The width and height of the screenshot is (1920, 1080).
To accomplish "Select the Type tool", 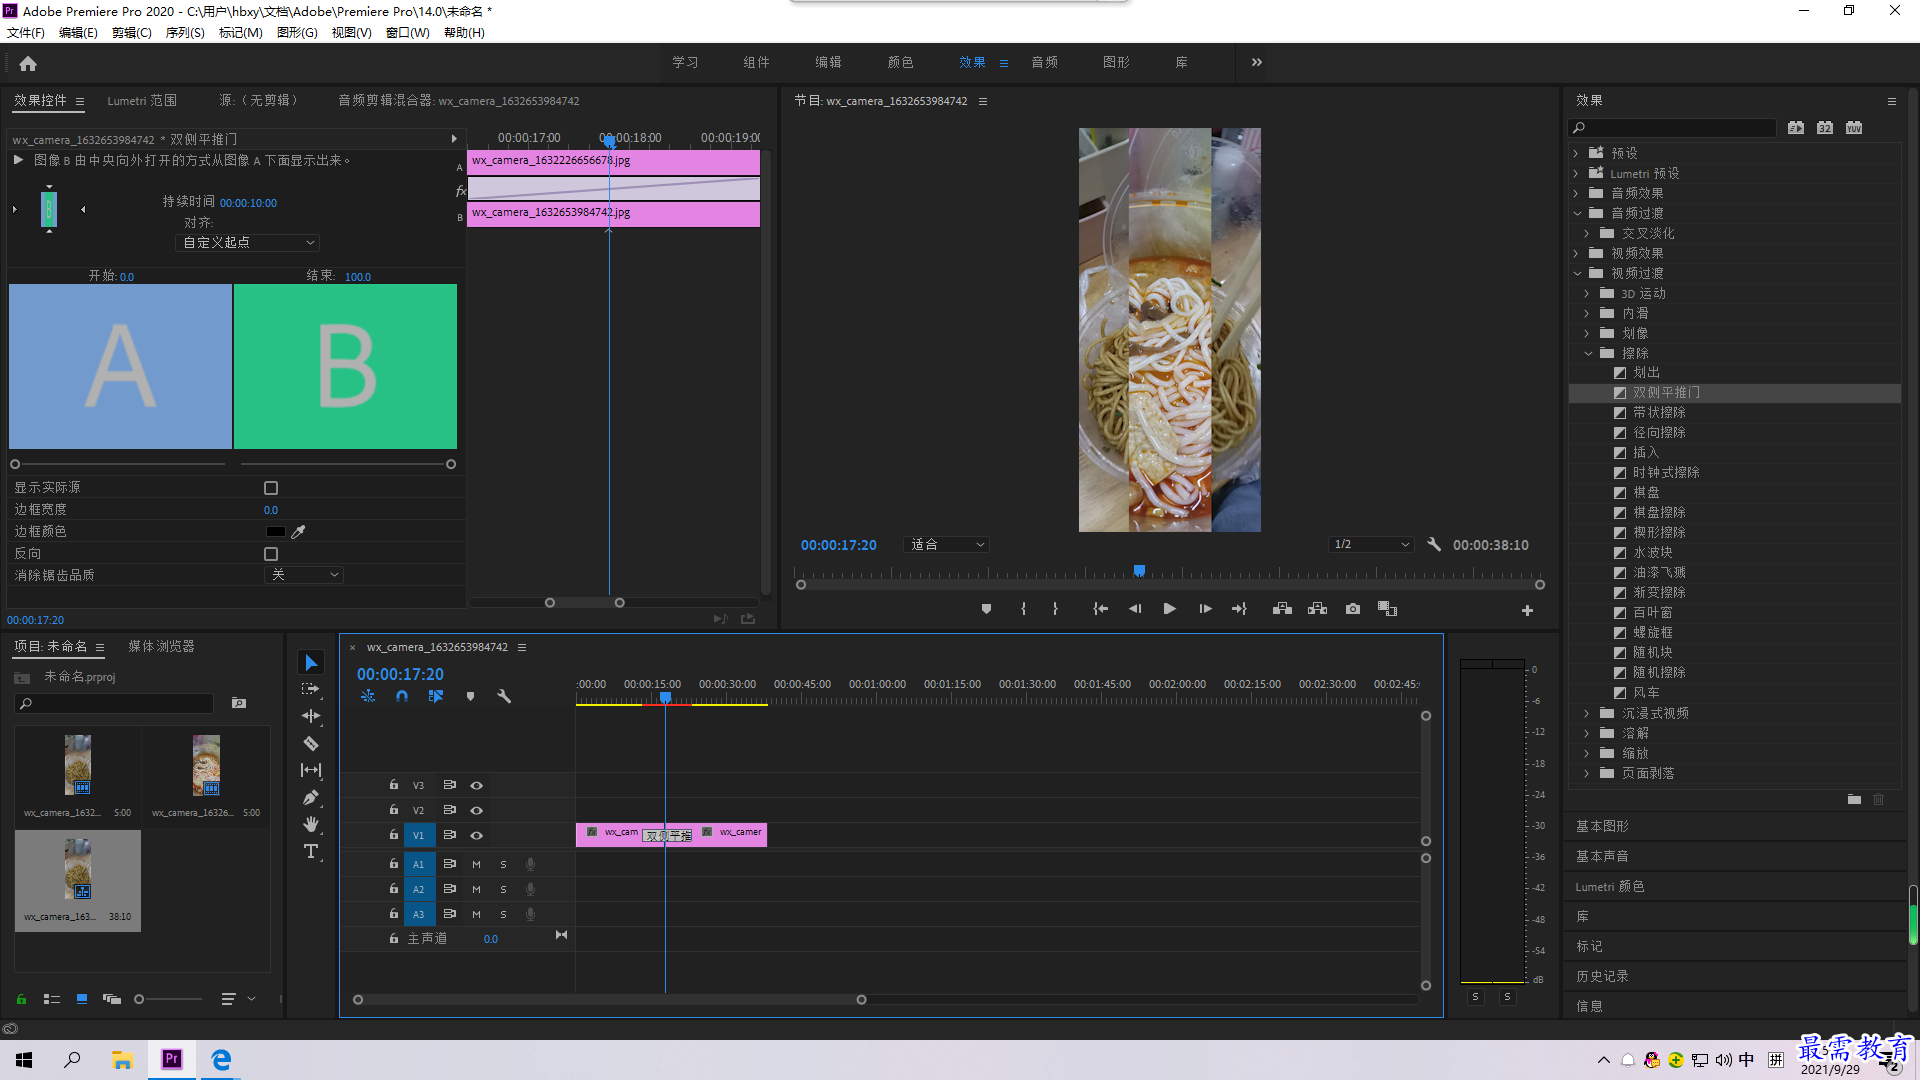I will click(x=311, y=851).
